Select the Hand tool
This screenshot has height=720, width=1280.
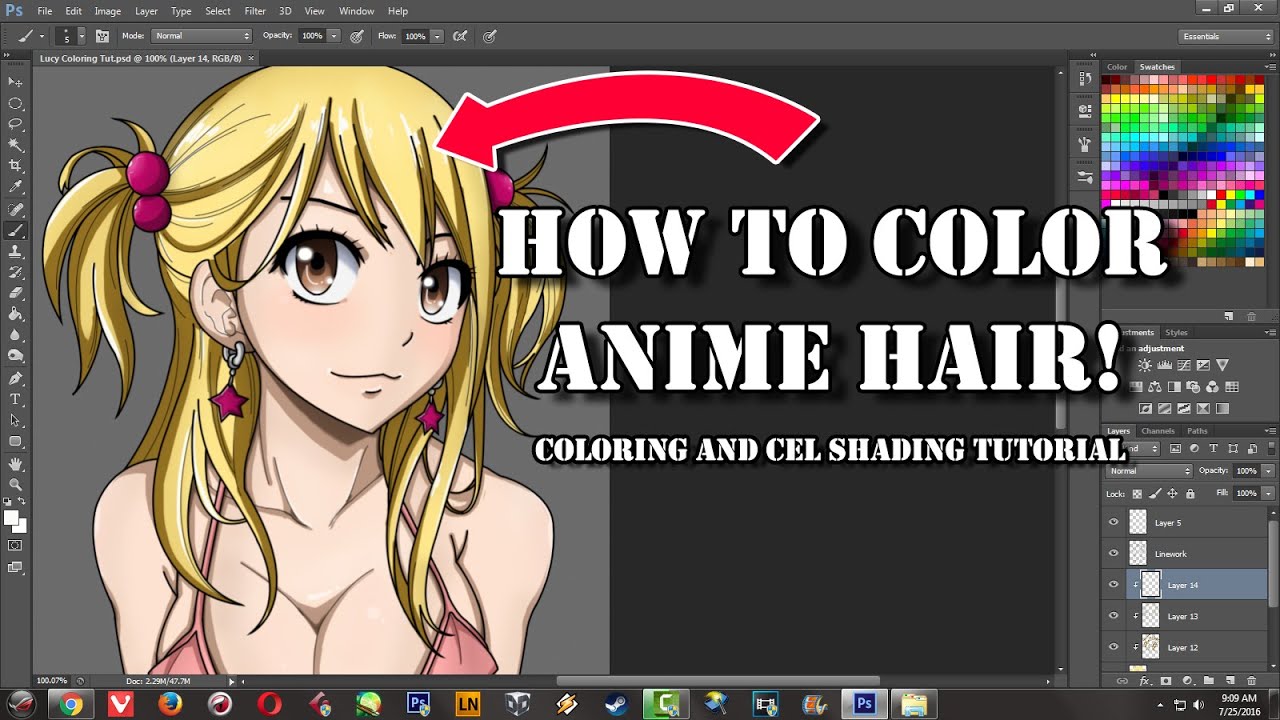tap(15, 463)
